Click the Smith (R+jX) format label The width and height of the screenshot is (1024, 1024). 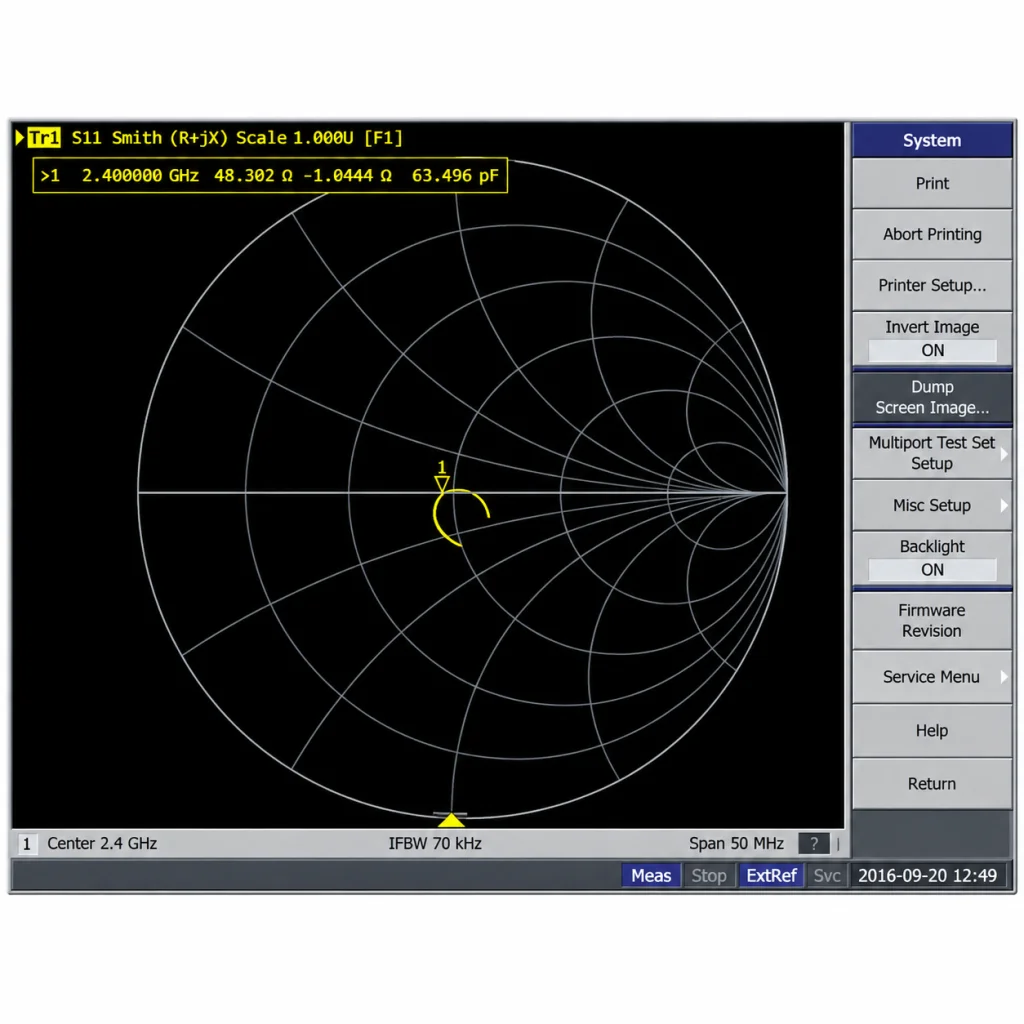tap(170, 138)
